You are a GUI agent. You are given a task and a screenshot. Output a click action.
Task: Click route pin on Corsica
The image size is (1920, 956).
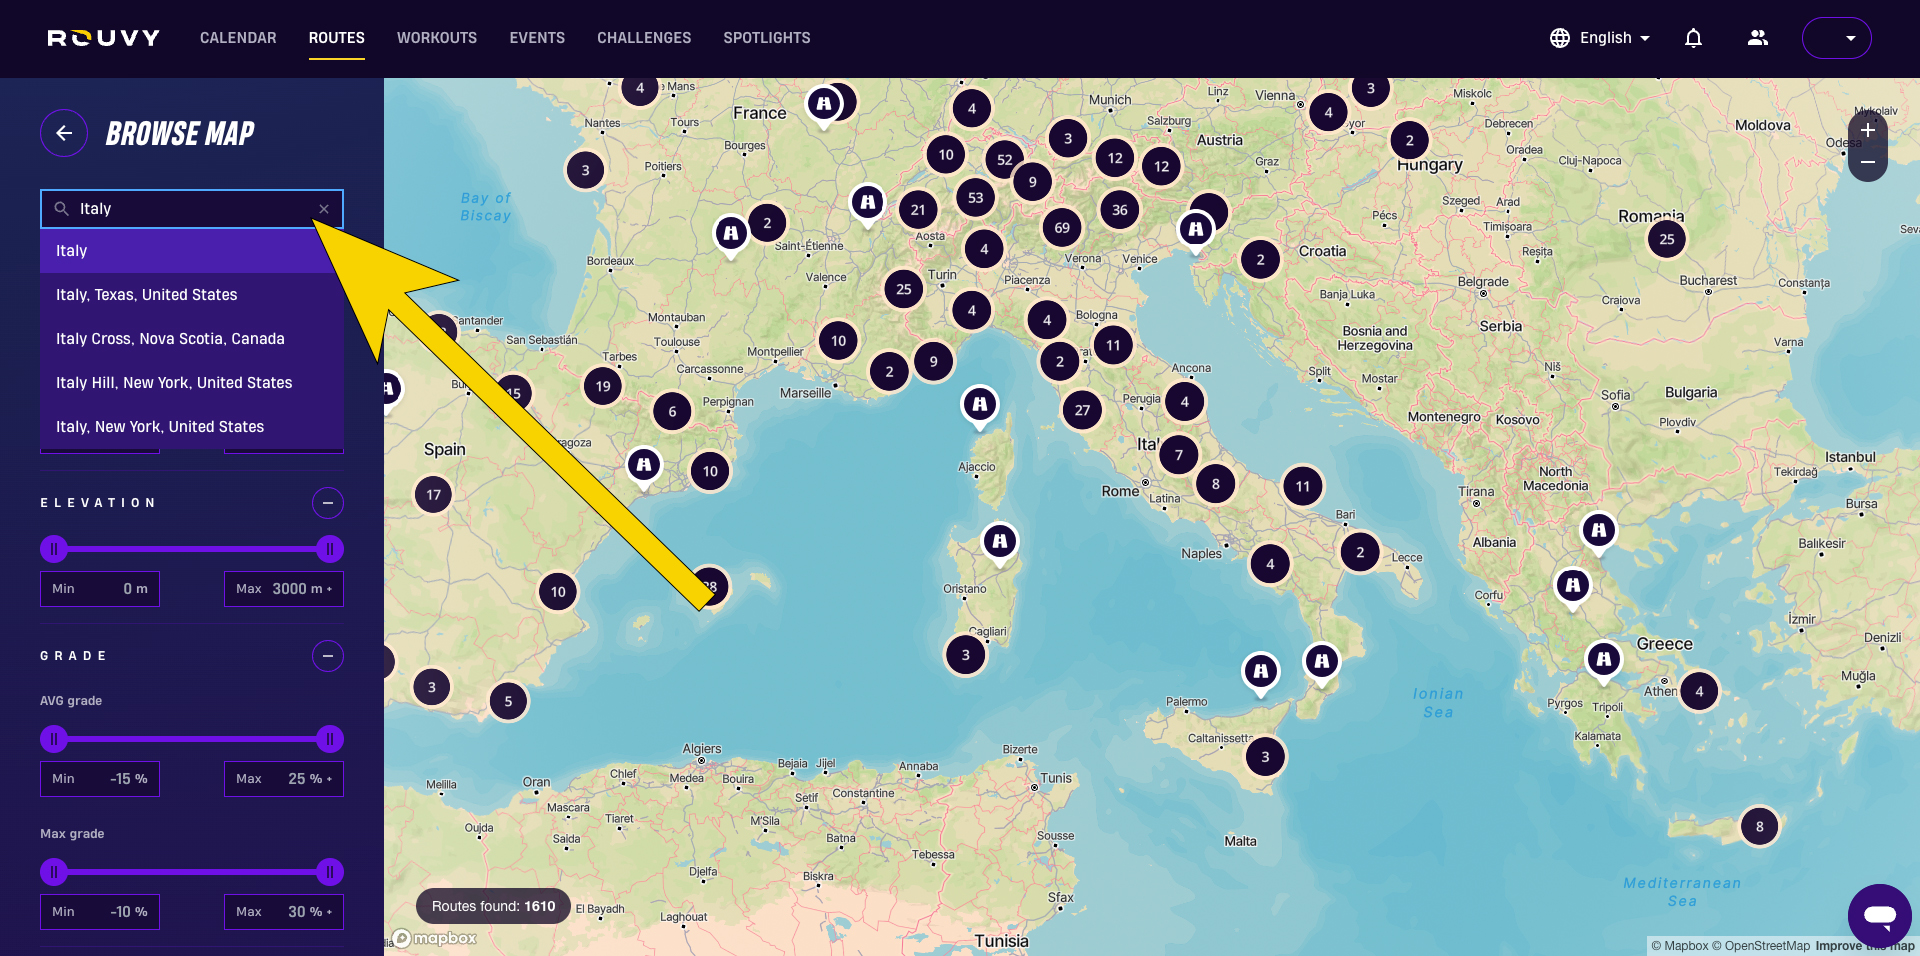pyautogui.click(x=980, y=406)
